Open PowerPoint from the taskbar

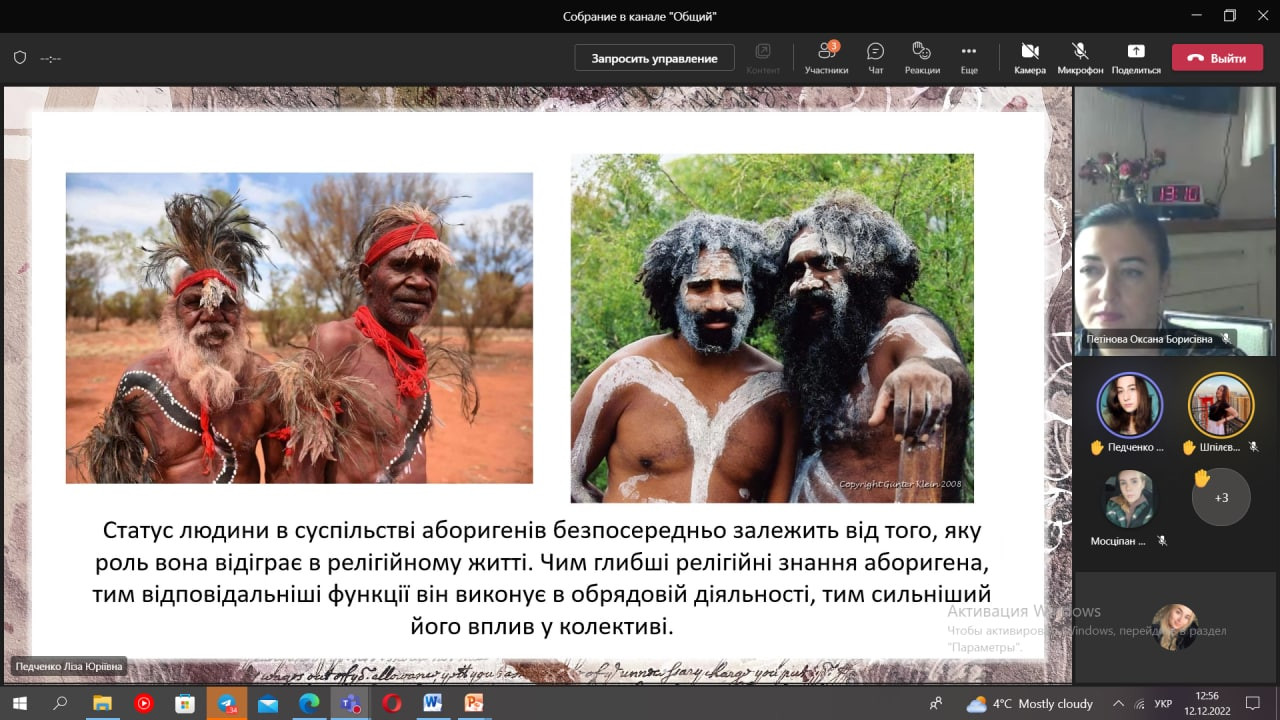click(x=473, y=703)
